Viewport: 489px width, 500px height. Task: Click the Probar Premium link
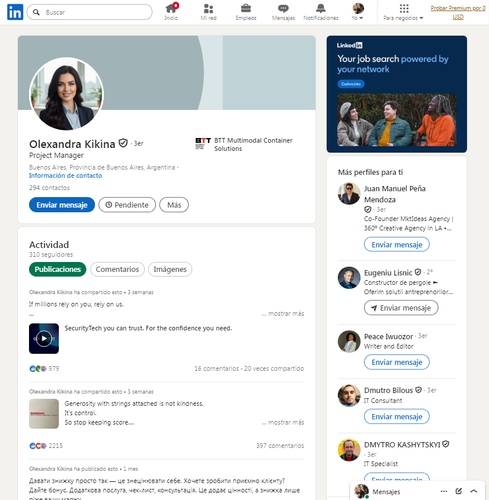point(458,12)
